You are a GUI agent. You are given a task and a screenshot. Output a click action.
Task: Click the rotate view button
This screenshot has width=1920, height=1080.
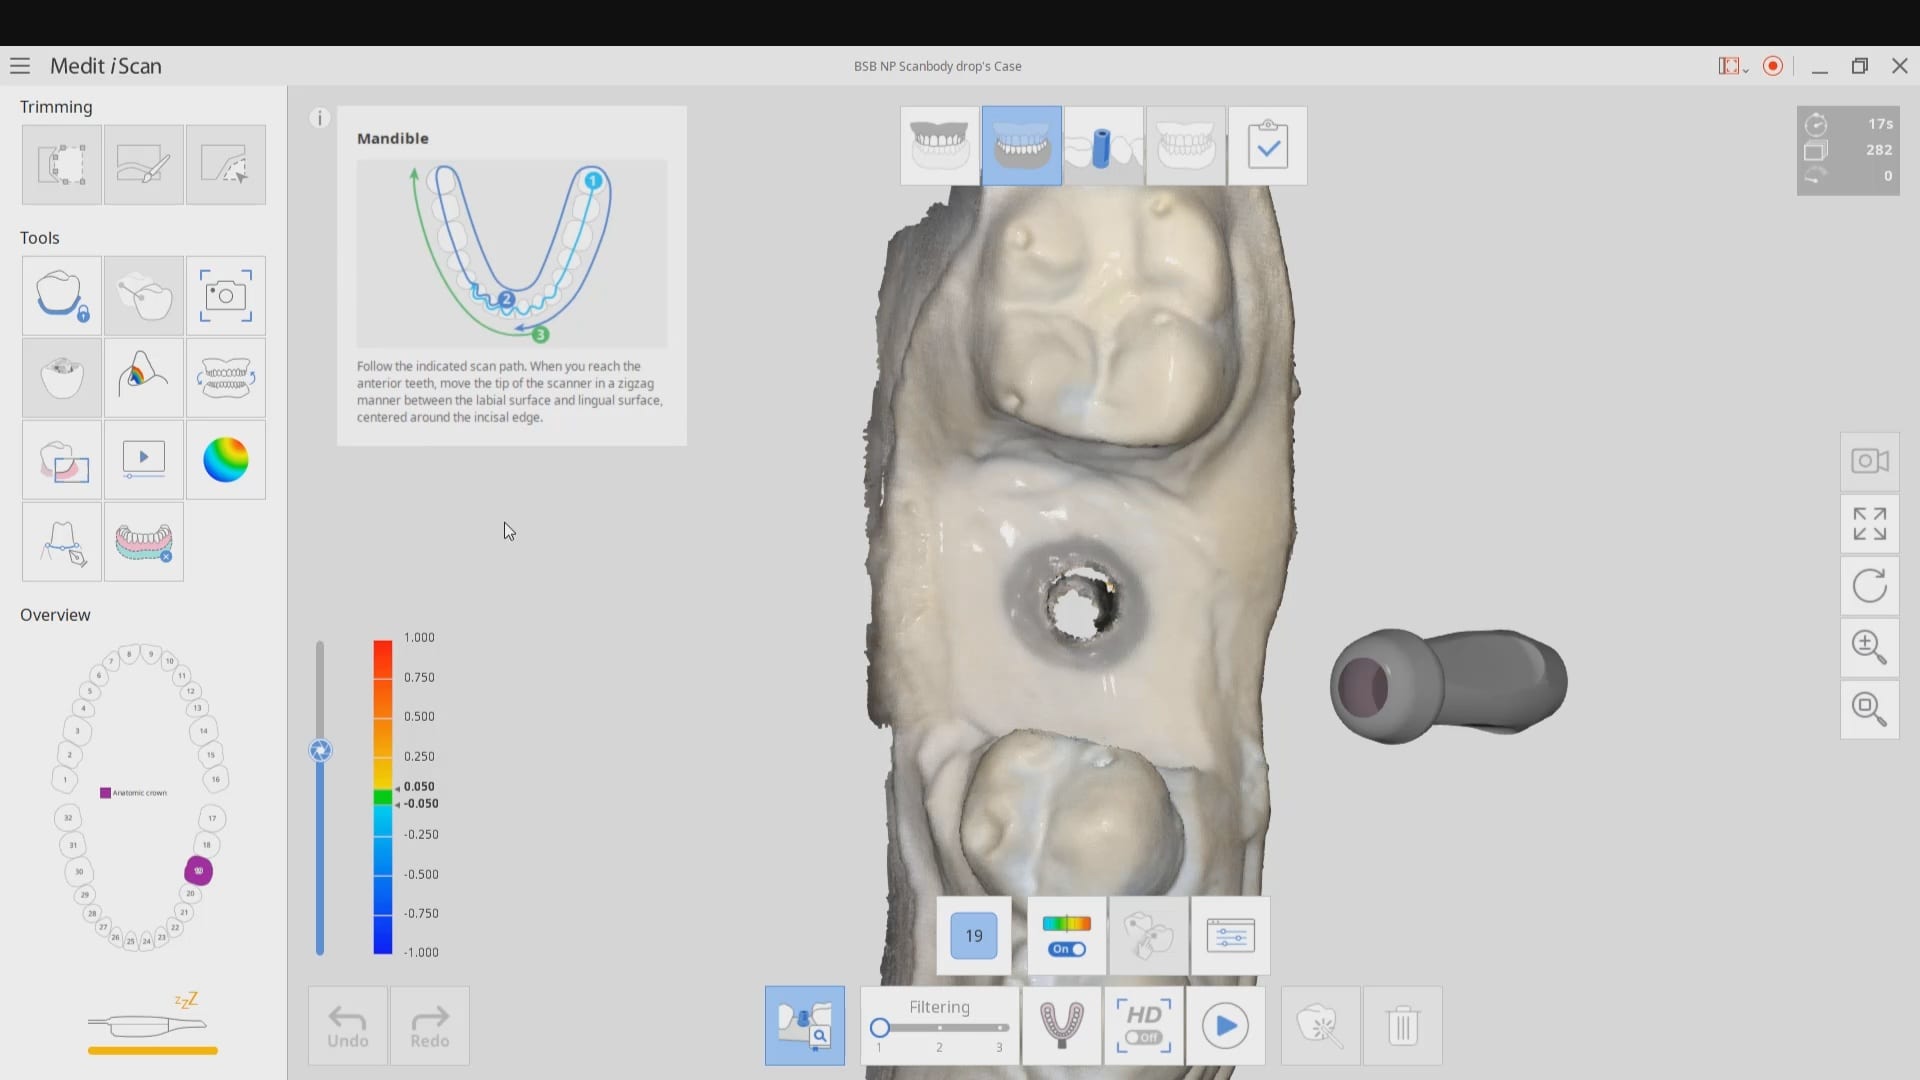(1870, 586)
